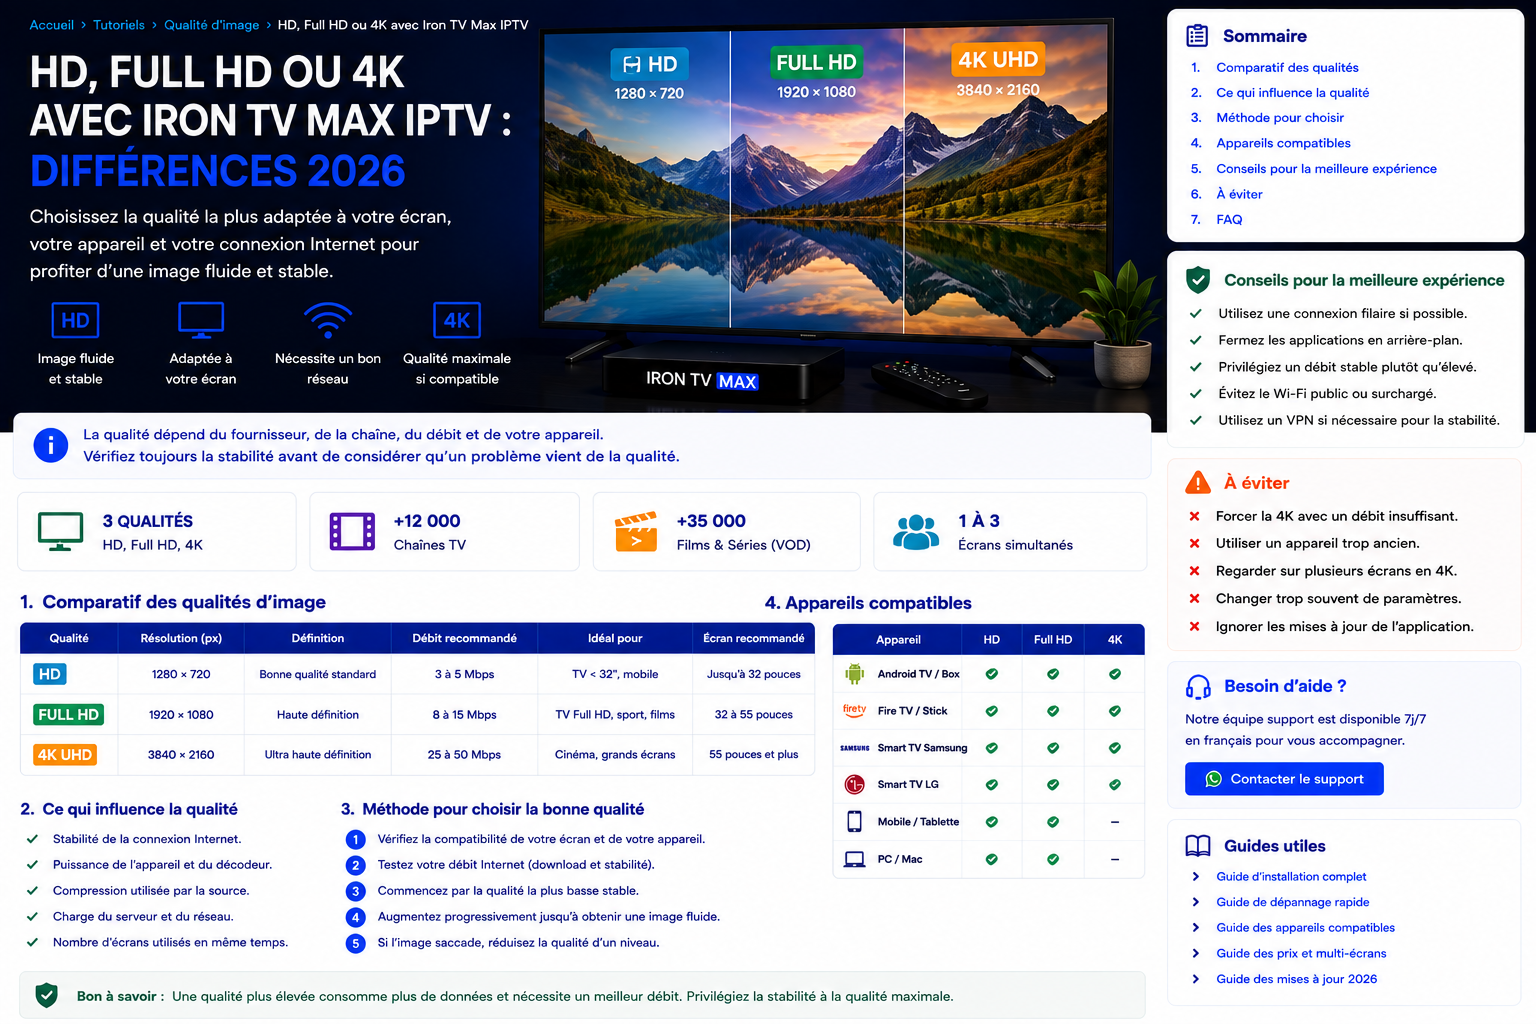This screenshot has height=1024, width=1536.
Task: Jump to 'Ce qui influence la qualité' in Sommaire
Action: (1292, 92)
